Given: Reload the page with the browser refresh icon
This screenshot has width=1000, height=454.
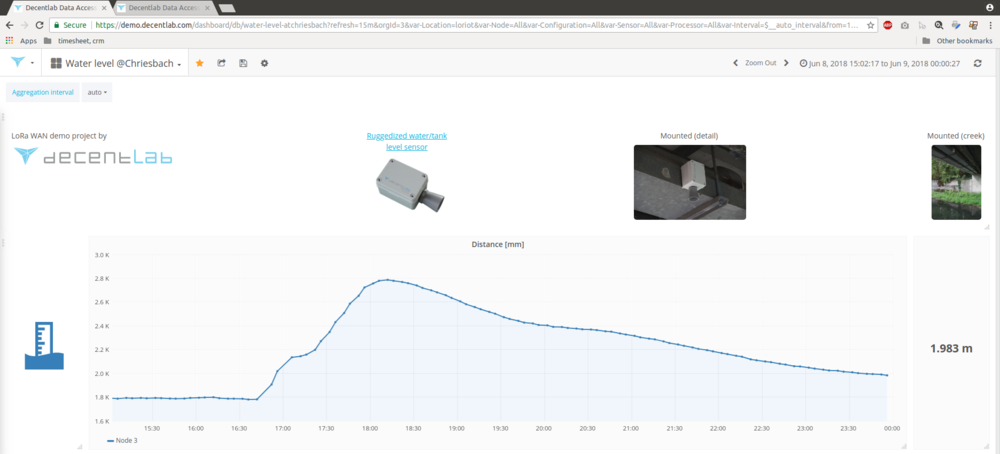Looking at the screenshot, I should [x=40, y=25].
